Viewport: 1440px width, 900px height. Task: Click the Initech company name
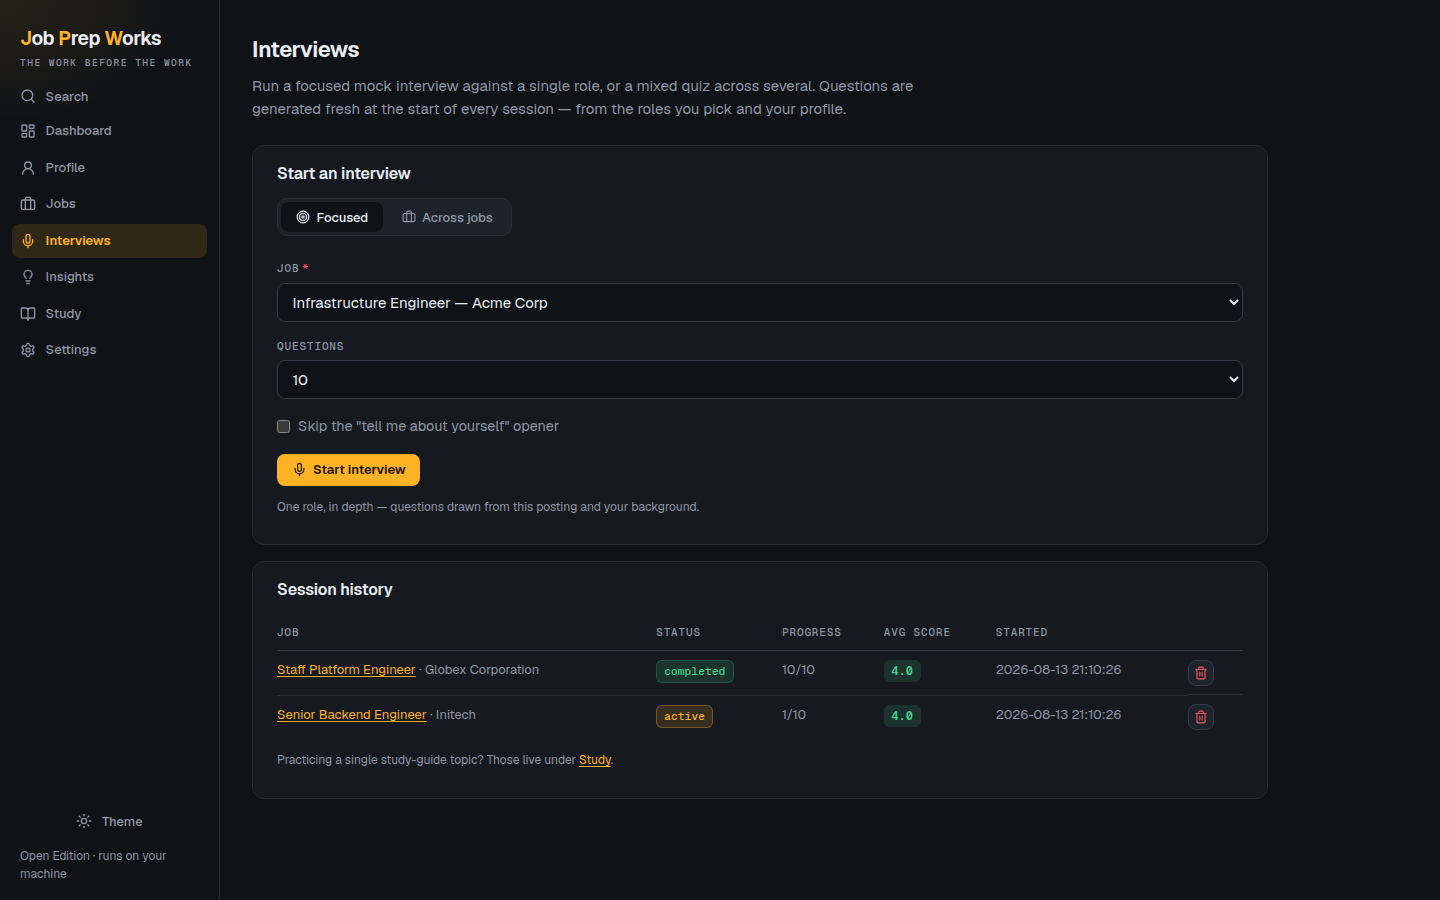click(x=456, y=715)
